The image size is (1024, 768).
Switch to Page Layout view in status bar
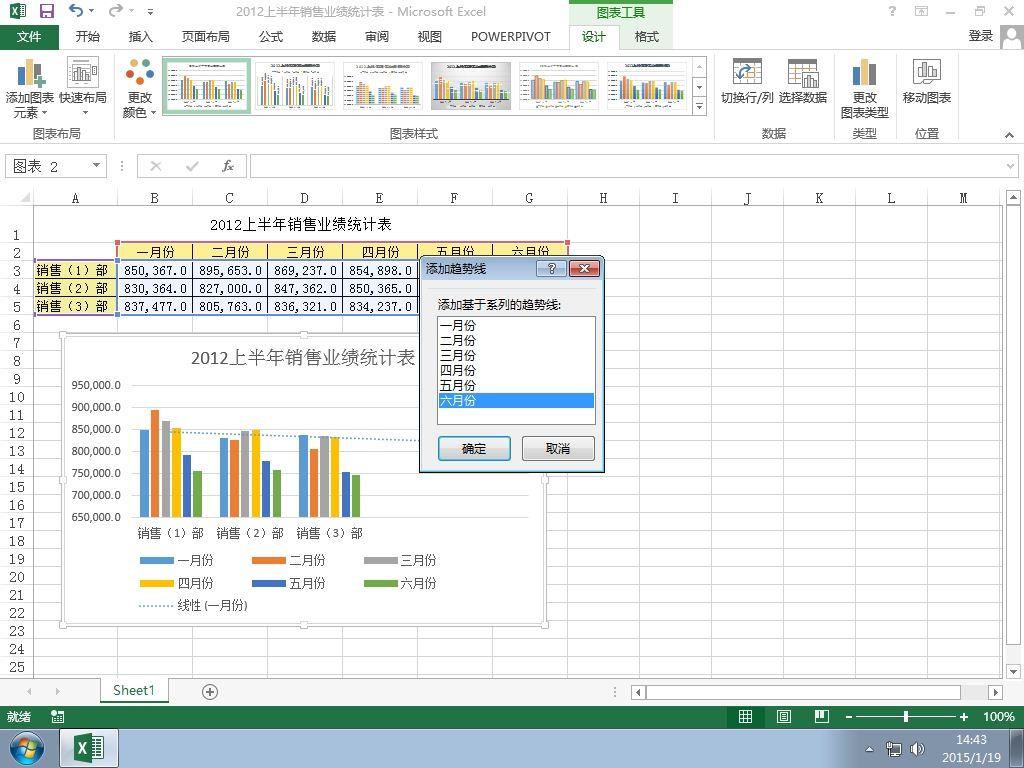point(784,716)
